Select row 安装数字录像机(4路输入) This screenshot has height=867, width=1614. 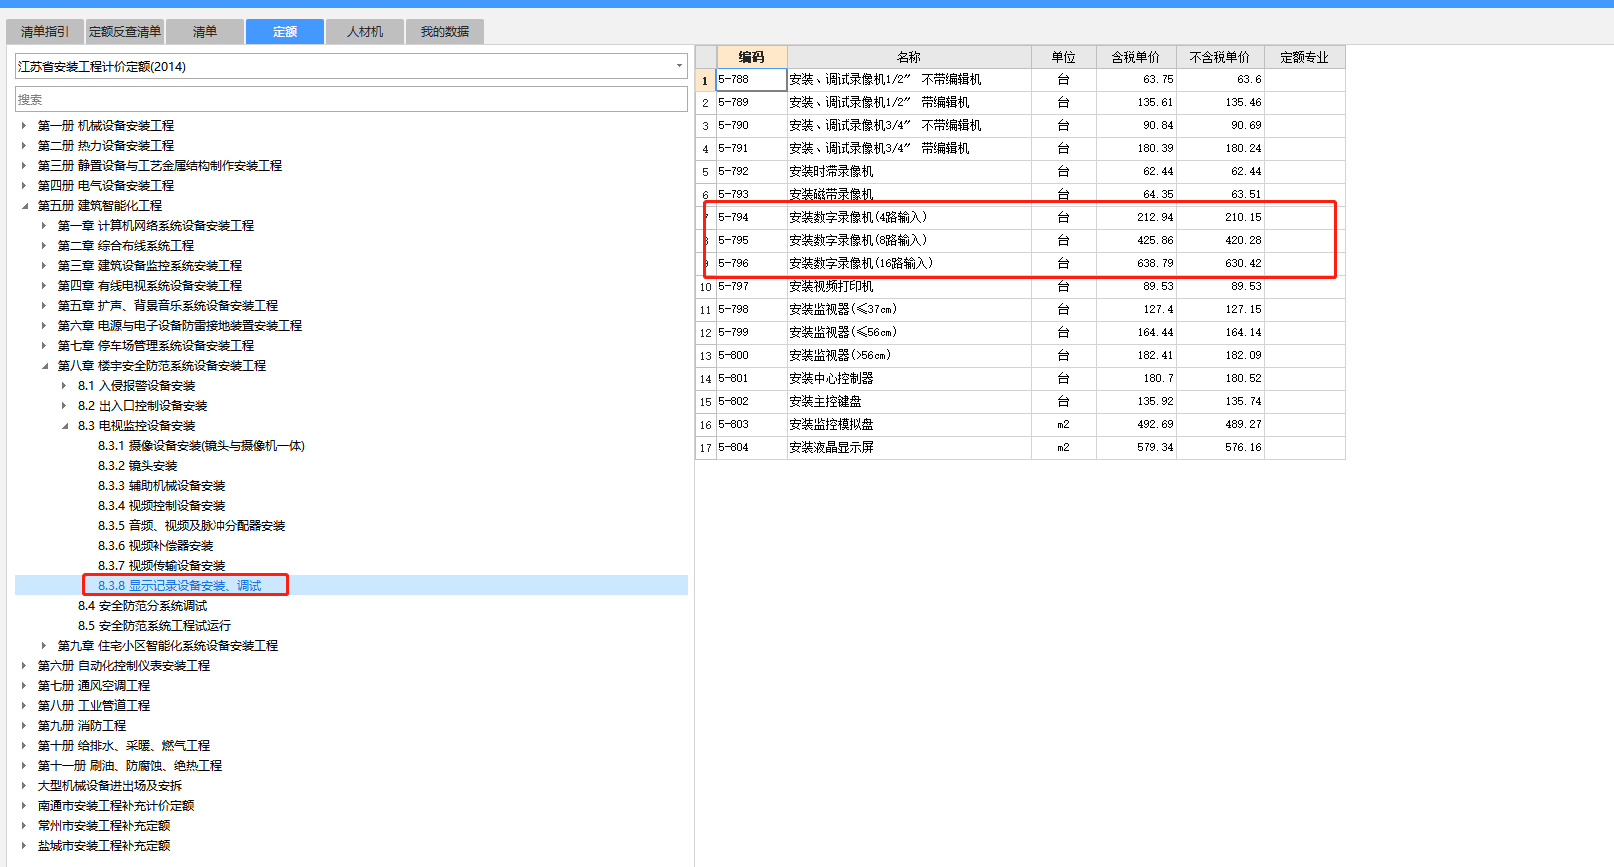click(x=1020, y=217)
